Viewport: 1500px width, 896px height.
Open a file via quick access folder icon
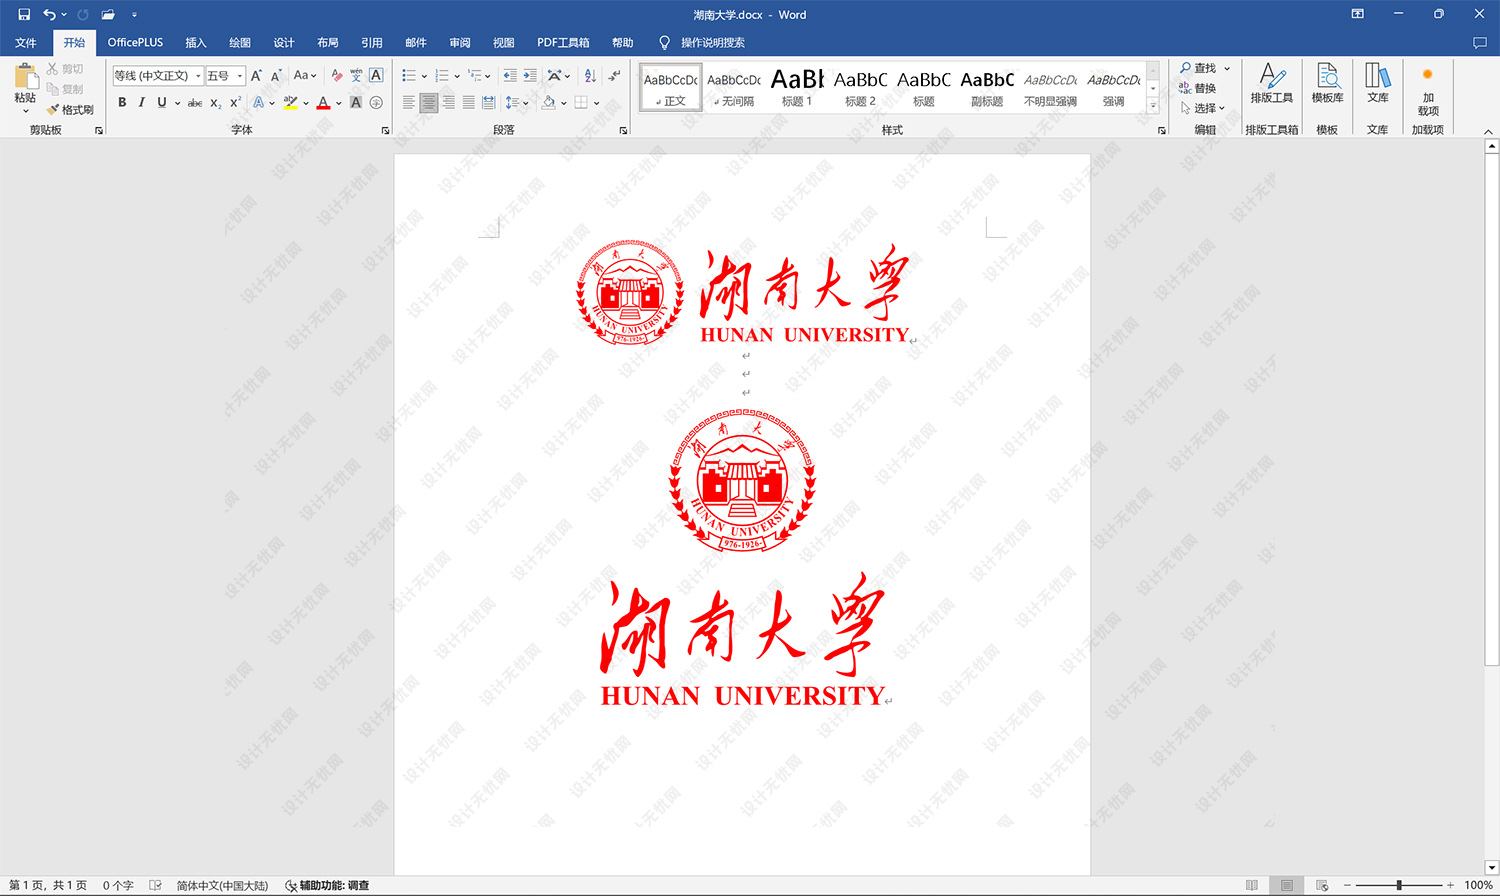click(x=108, y=15)
